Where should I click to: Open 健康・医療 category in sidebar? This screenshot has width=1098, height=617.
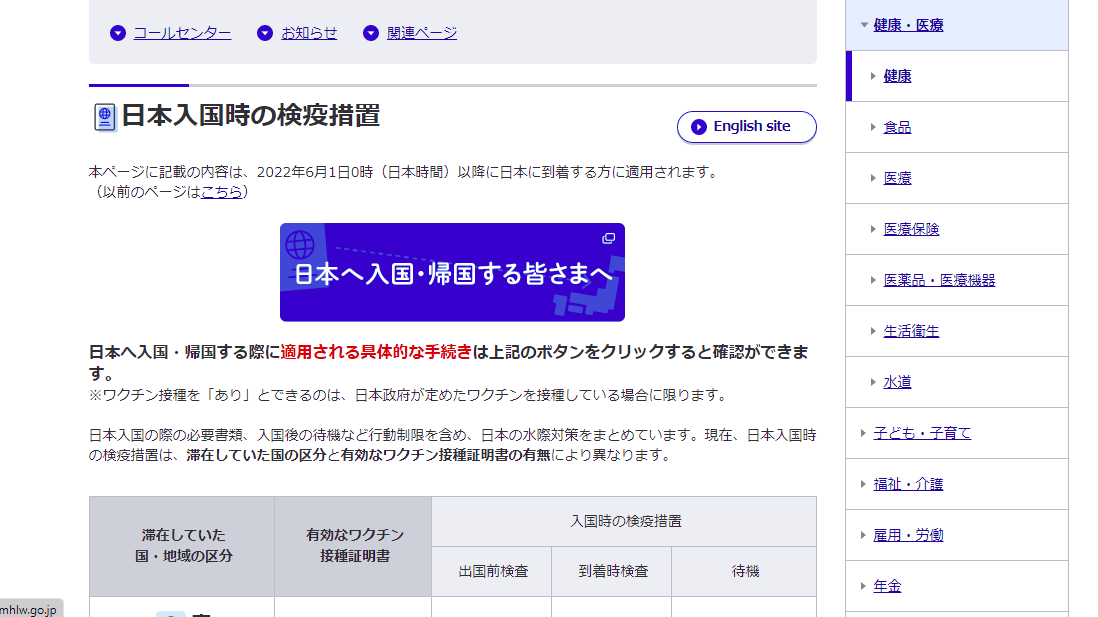tap(908, 25)
